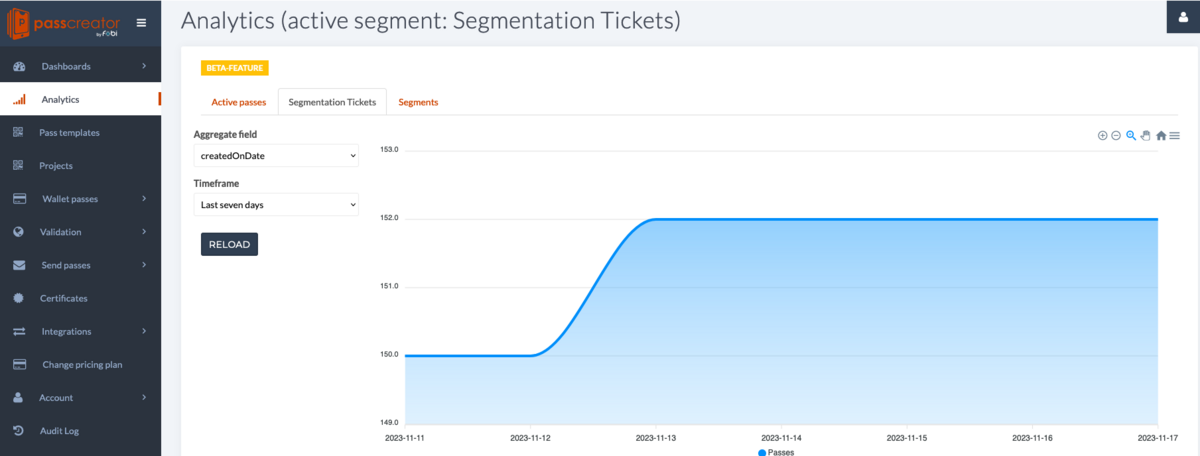
Task: Activate the selection zoom magnifier tool
Action: (1131, 136)
